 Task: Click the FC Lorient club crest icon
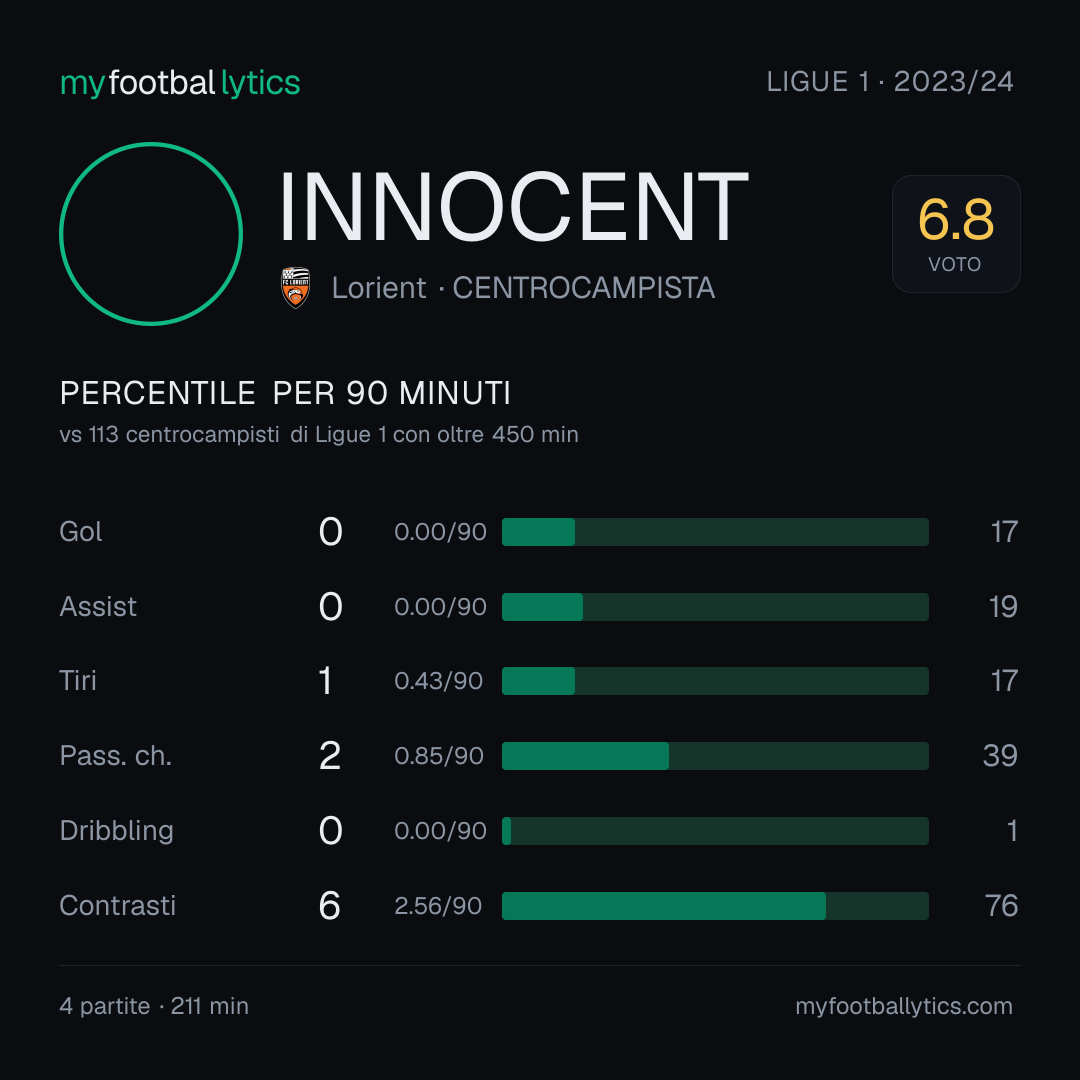tap(295, 287)
